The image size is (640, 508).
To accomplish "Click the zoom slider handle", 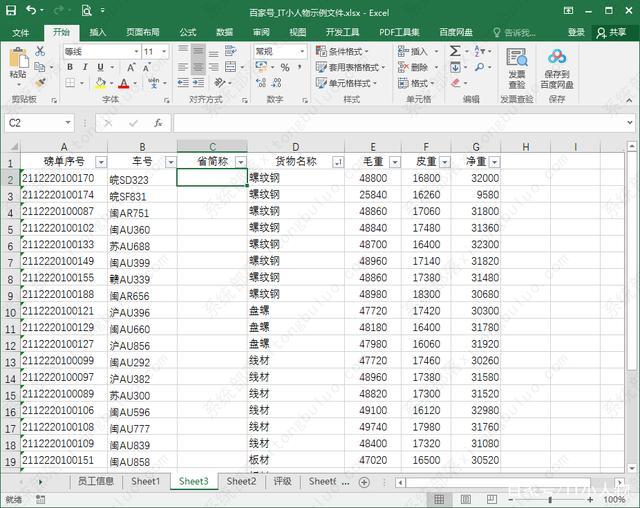I will click(x=550, y=499).
